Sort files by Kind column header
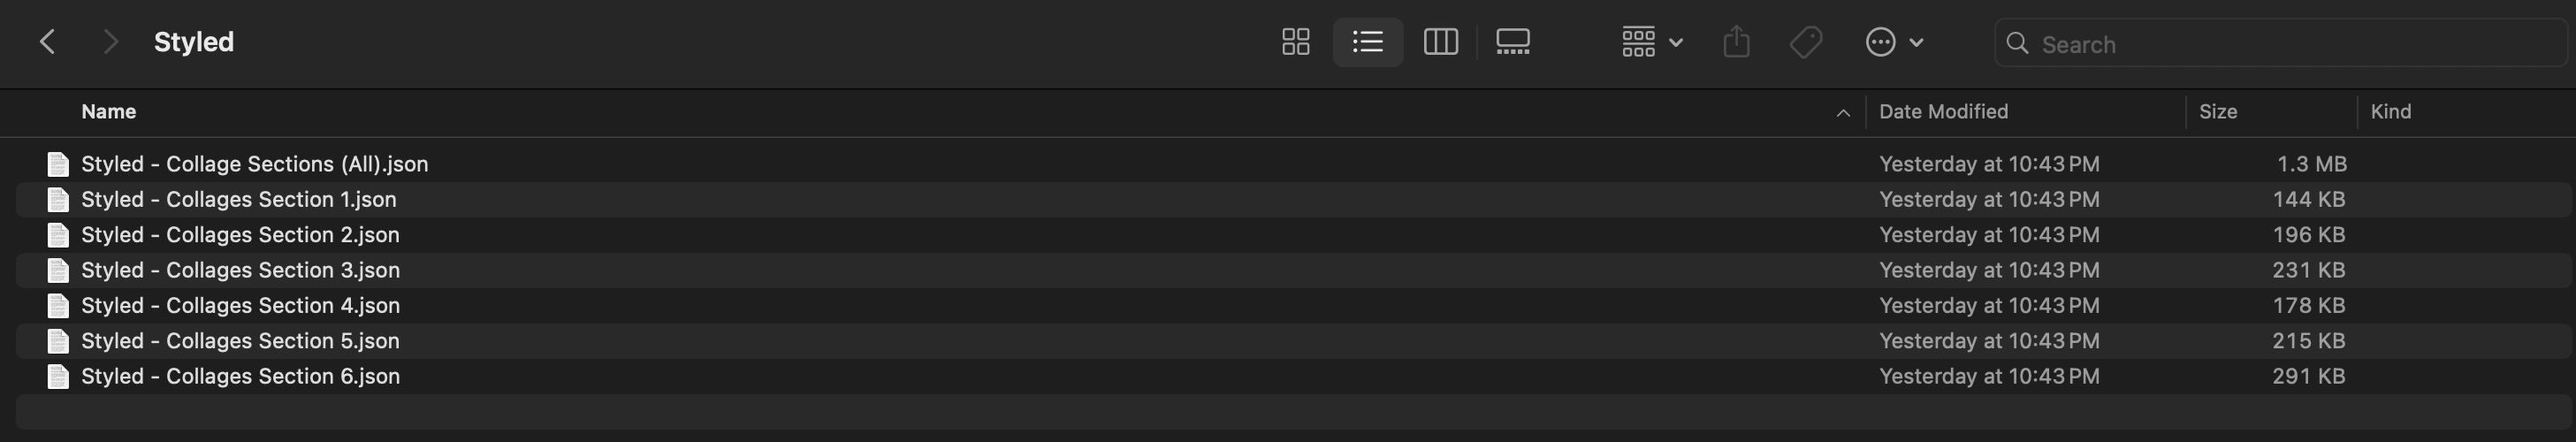 (x=2390, y=112)
